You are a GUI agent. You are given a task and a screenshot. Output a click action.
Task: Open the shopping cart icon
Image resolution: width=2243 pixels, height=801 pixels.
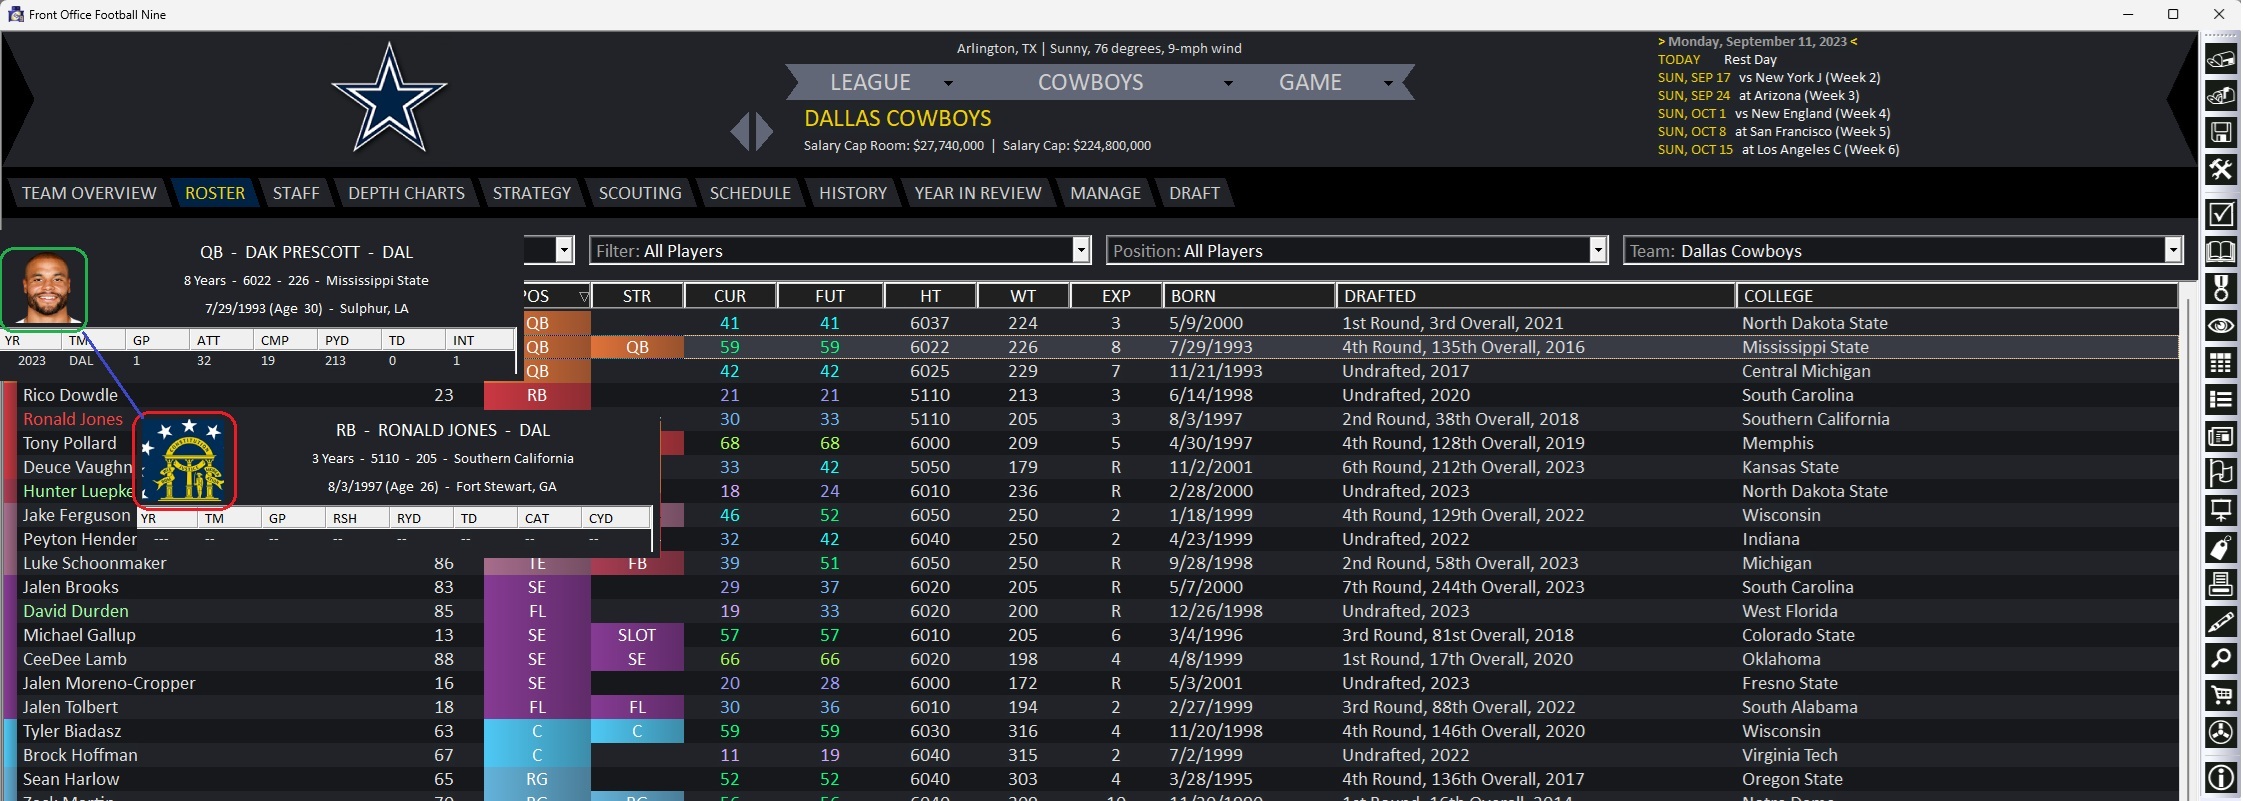click(x=2220, y=695)
